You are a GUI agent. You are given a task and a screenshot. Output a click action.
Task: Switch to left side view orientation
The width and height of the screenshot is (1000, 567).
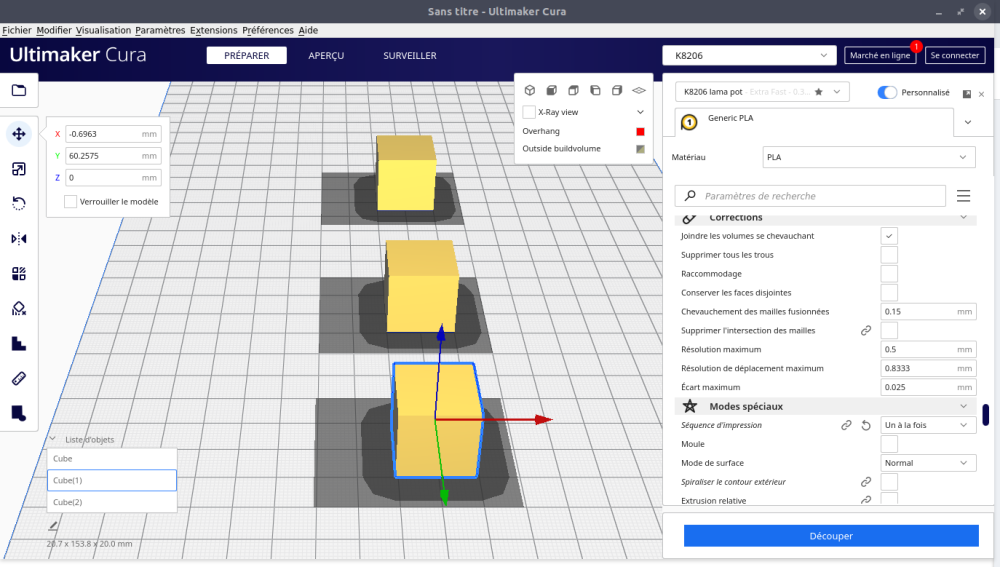[x=595, y=91]
